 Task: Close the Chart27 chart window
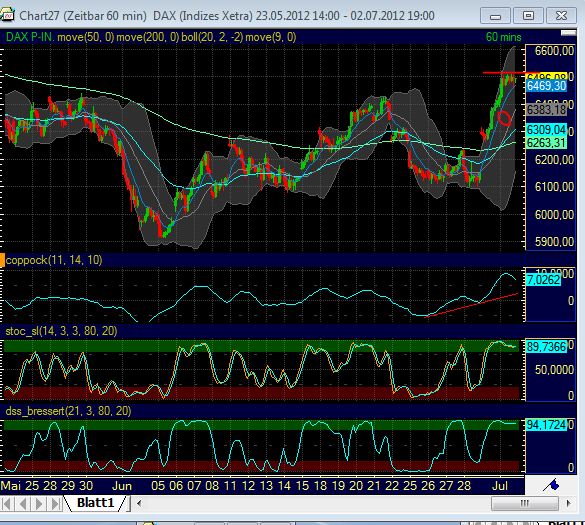click(561, 16)
